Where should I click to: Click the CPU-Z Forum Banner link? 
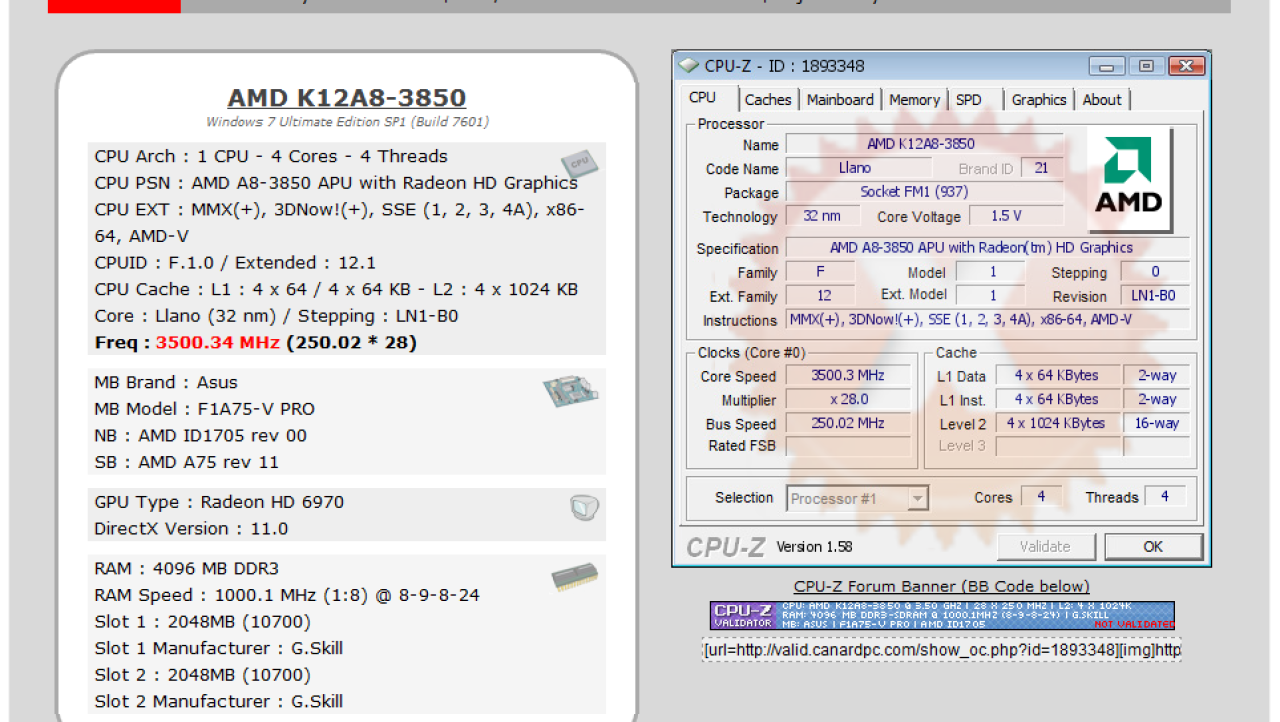942,587
